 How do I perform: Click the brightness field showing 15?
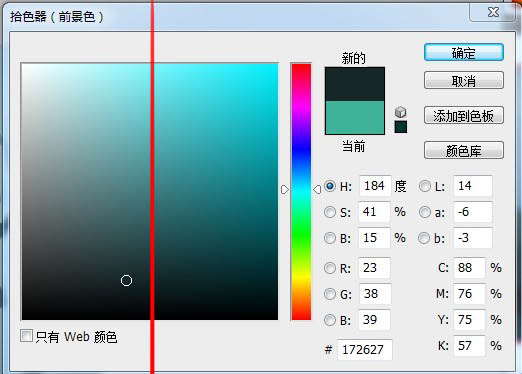coord(374,238)
